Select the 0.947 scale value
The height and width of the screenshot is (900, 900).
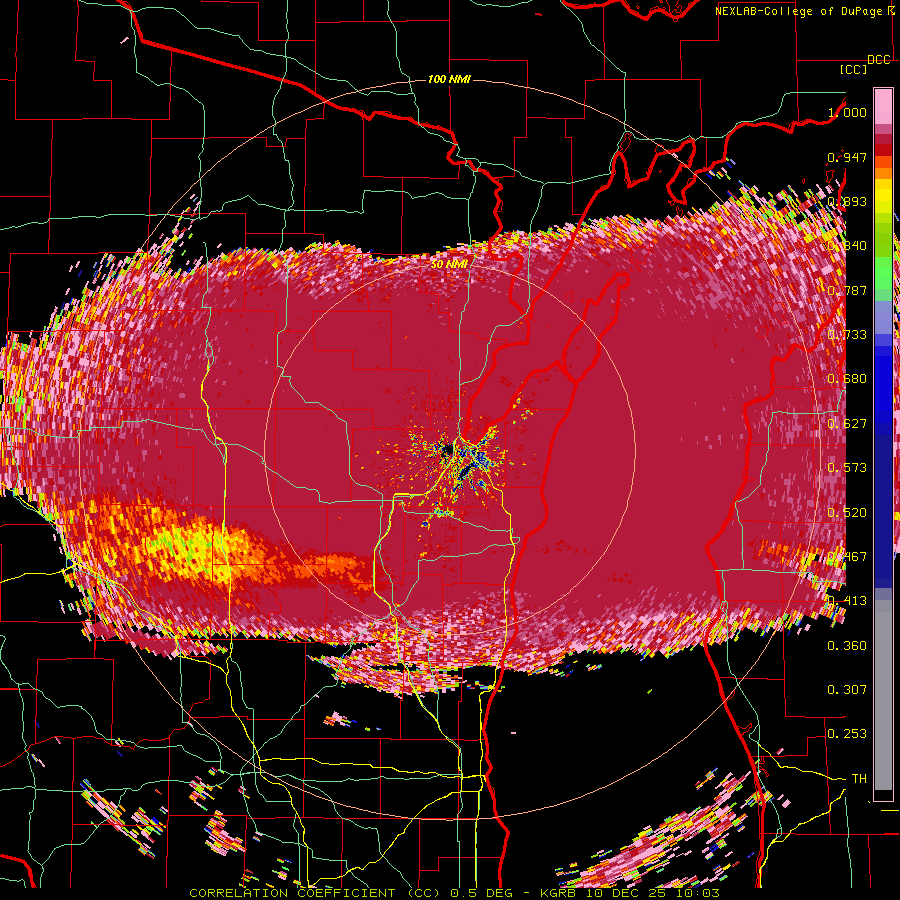coord(847,157)
